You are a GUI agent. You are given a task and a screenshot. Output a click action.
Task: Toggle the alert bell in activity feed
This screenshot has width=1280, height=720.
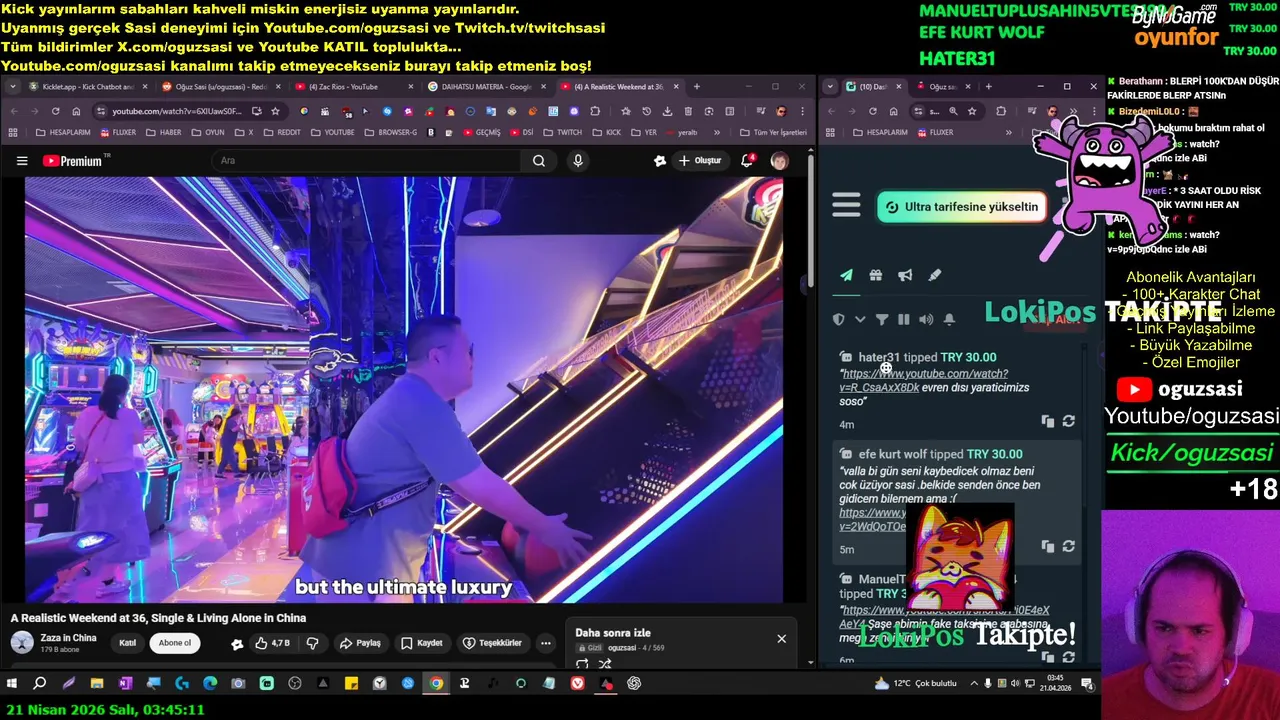tap(949, 319)
